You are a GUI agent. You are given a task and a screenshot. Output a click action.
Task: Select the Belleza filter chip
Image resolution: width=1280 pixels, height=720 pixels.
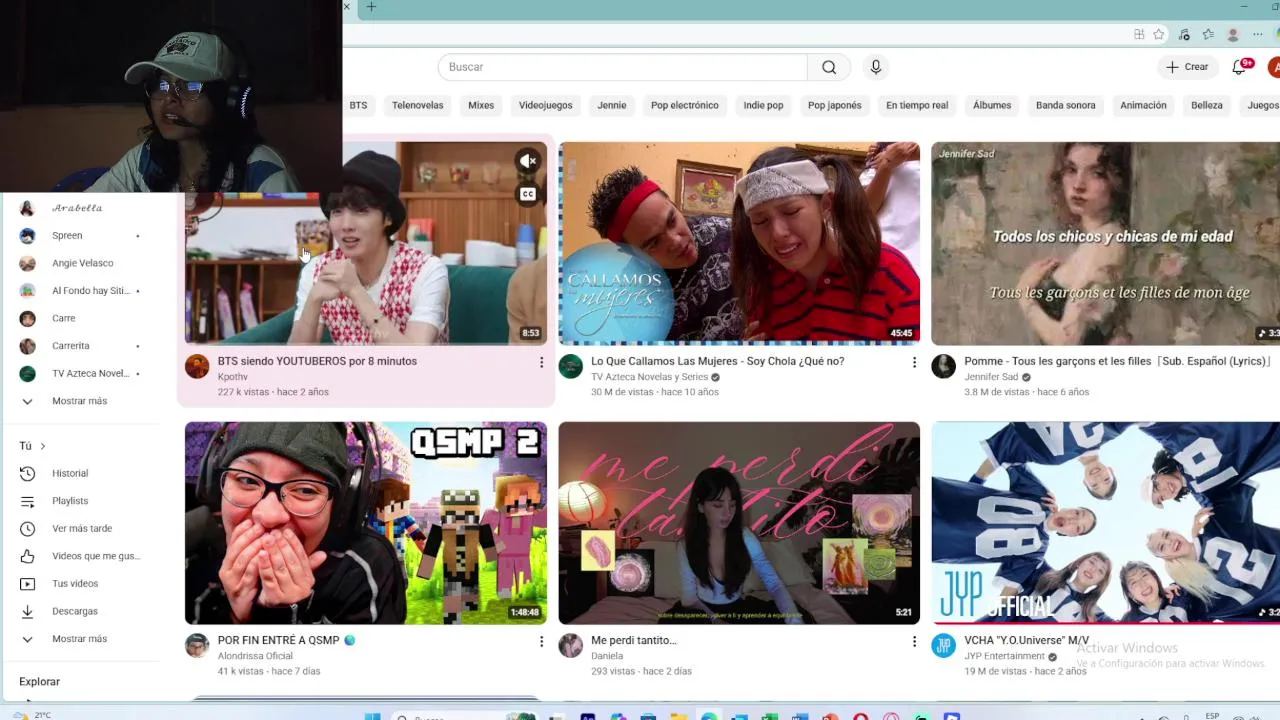(1207, 105)
